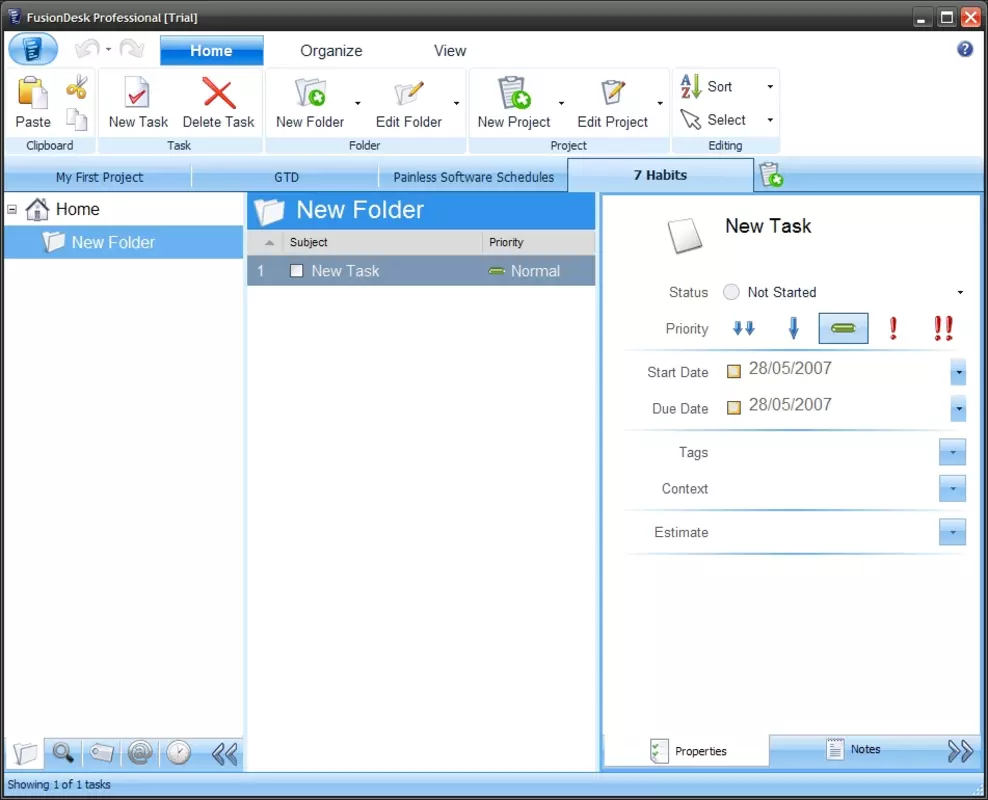Viewport: 988px width, 800px height.
Task: Open the GTD project tab
Action: (x=286, y=177)
